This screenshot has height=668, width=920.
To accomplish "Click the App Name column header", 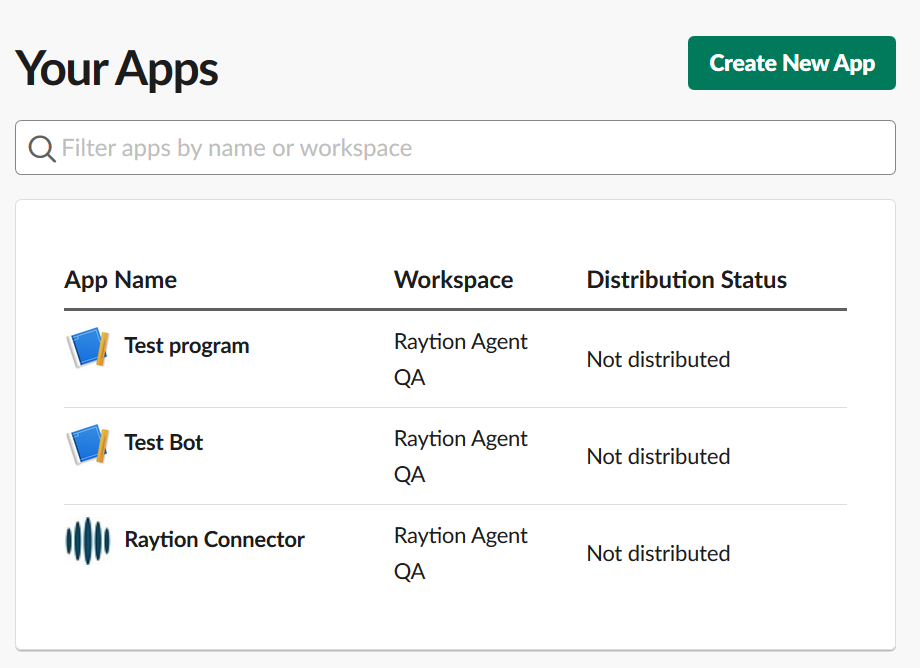I will point(120,280).
